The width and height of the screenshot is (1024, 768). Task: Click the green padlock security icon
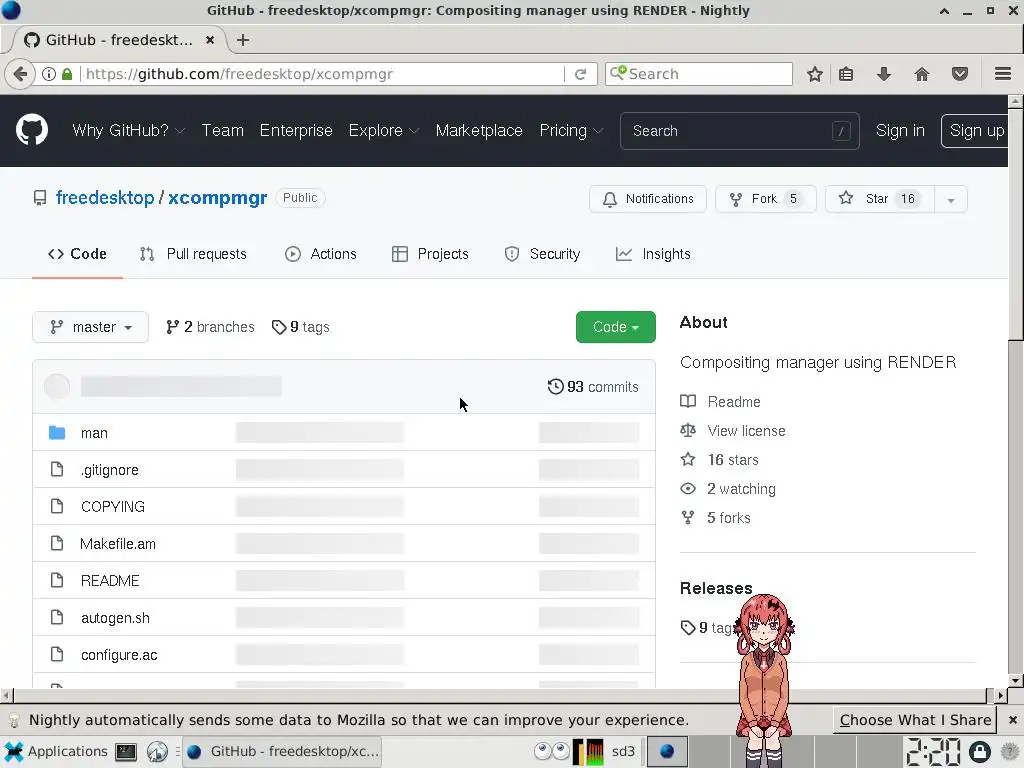tap(67, 74)
